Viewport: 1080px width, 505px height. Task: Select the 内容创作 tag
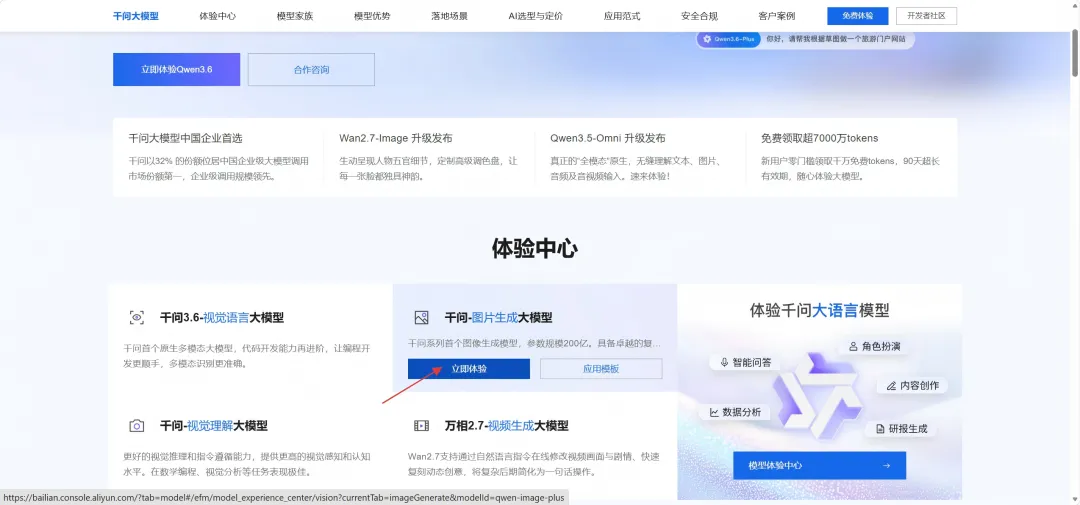[913, 385]
